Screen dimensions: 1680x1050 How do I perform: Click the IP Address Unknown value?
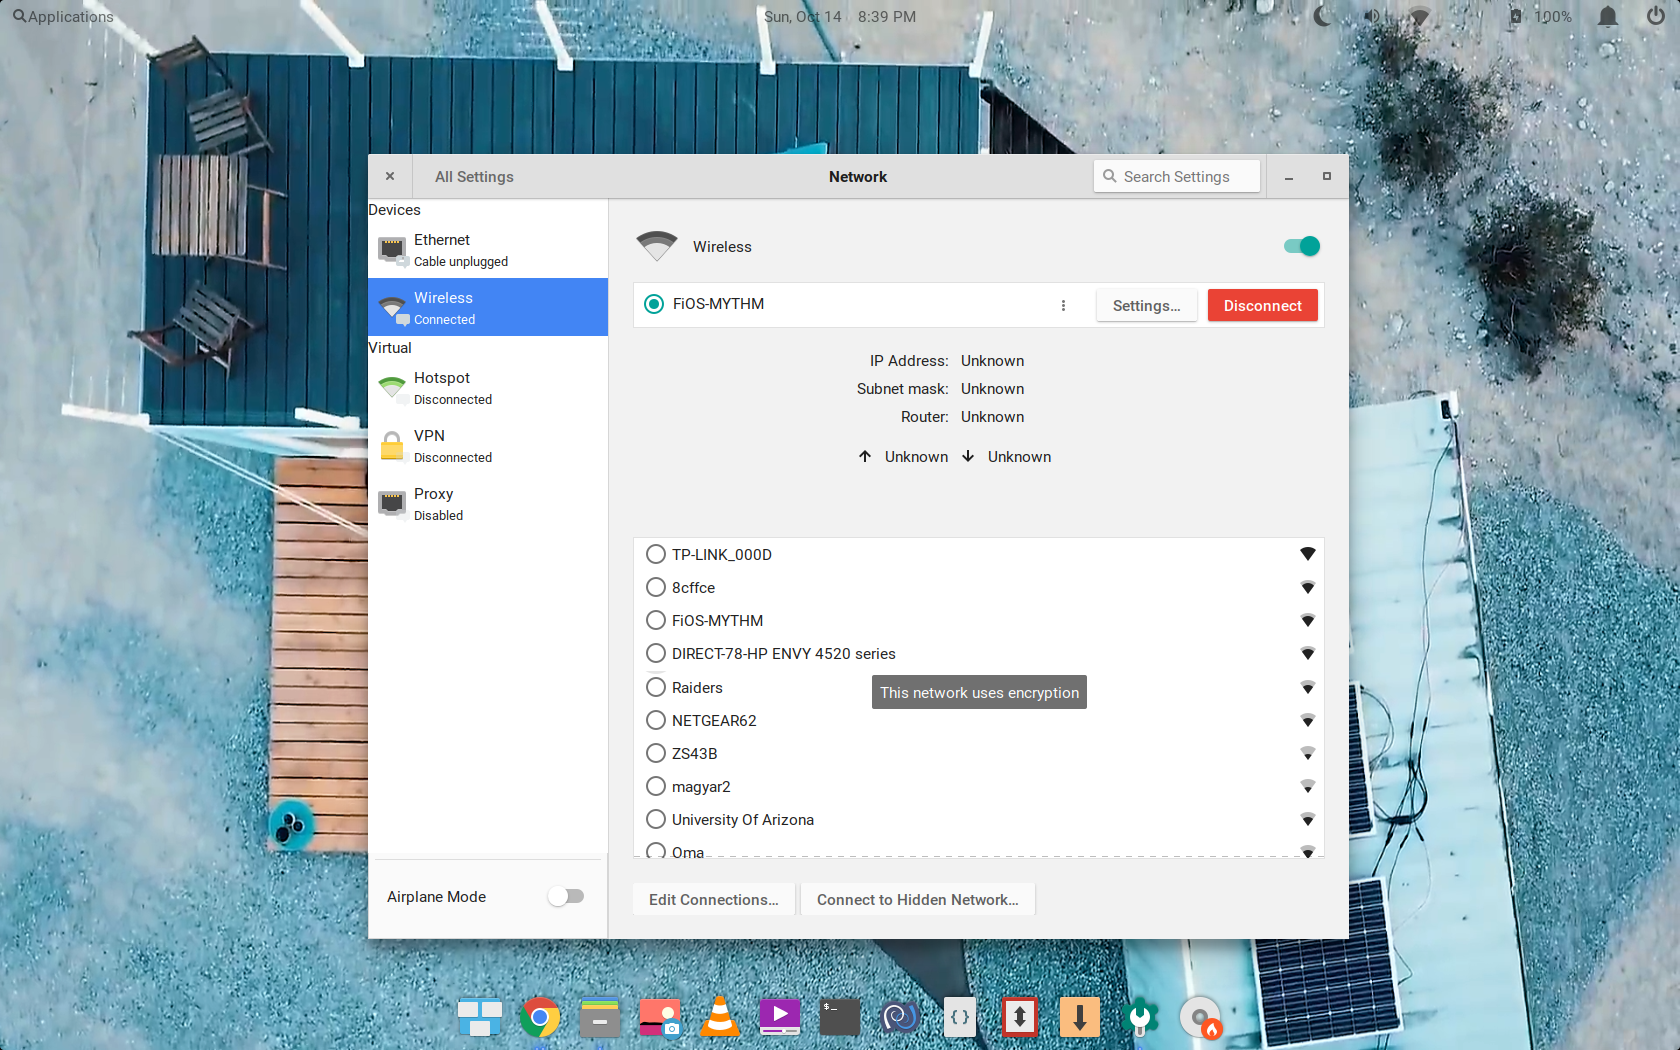(992, 360)
